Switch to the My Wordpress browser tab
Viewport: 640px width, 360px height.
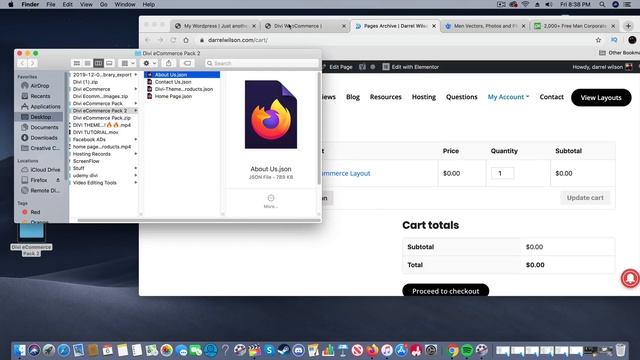click(216, 26)
